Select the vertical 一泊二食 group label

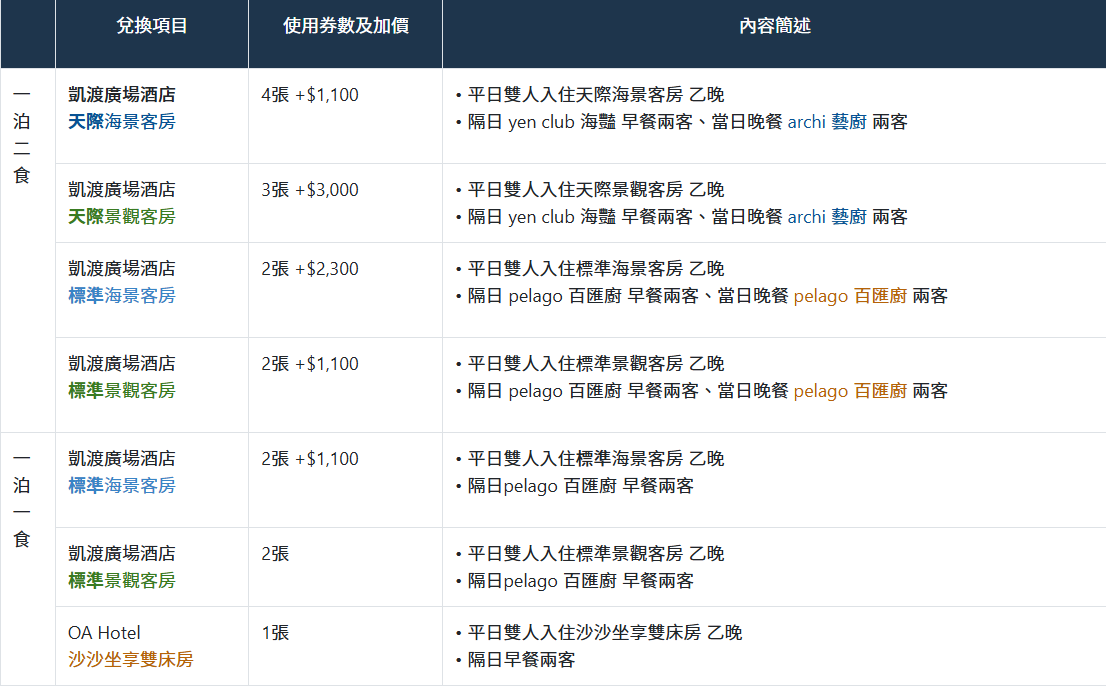click(x=22, y=135)
